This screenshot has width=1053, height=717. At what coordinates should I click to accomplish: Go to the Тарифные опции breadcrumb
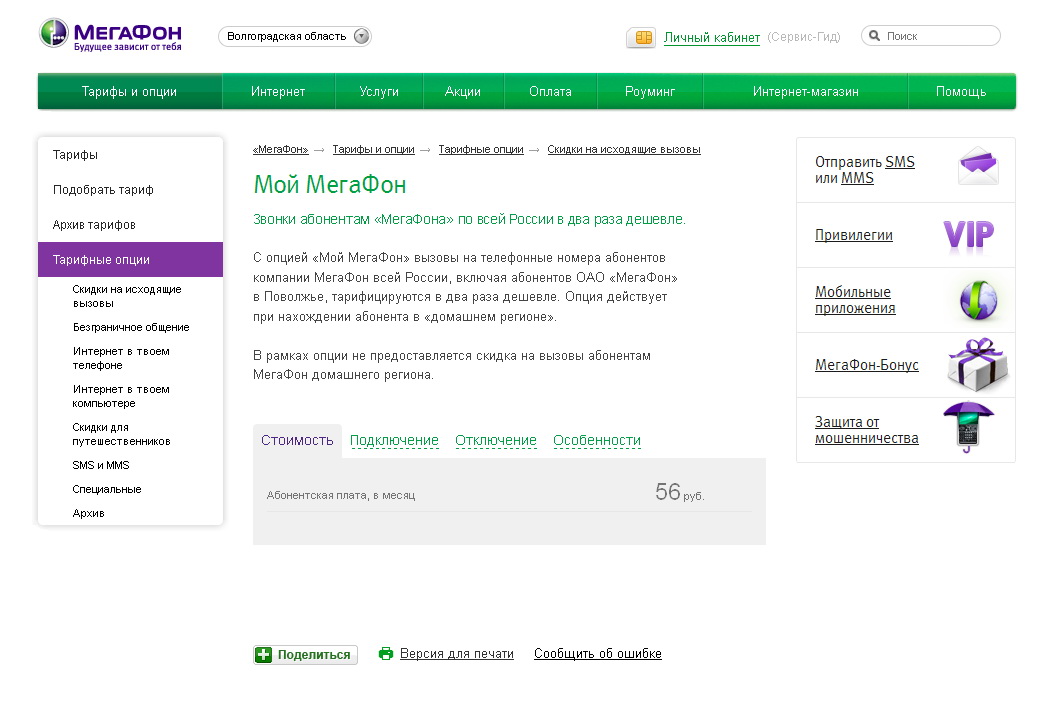point(480,149)
